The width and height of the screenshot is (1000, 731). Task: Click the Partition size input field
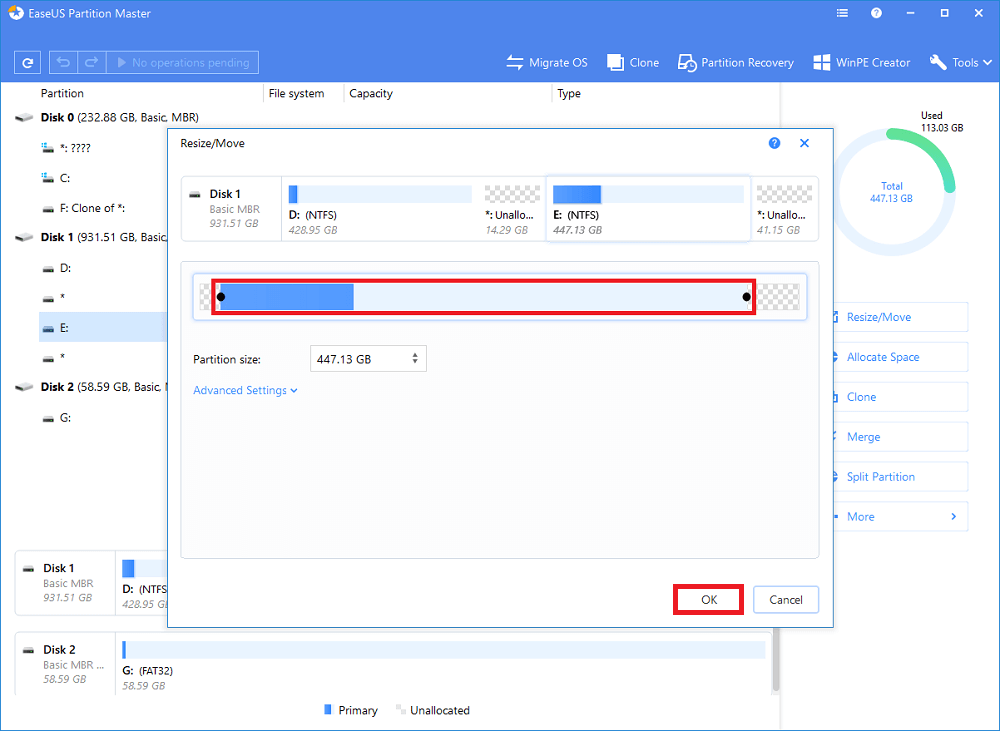point(368,359)
